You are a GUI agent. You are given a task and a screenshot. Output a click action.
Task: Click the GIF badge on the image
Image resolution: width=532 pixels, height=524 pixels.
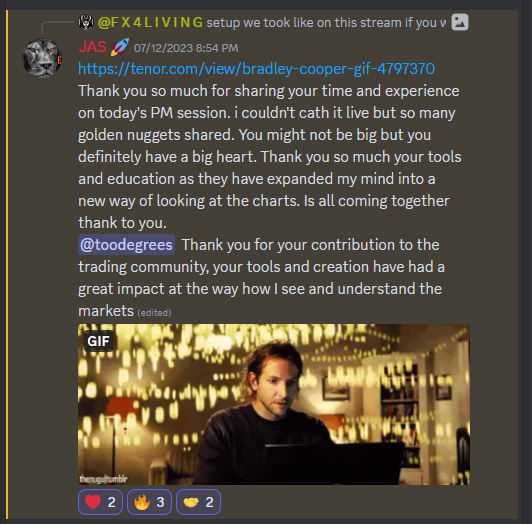[x=98, y=341]
